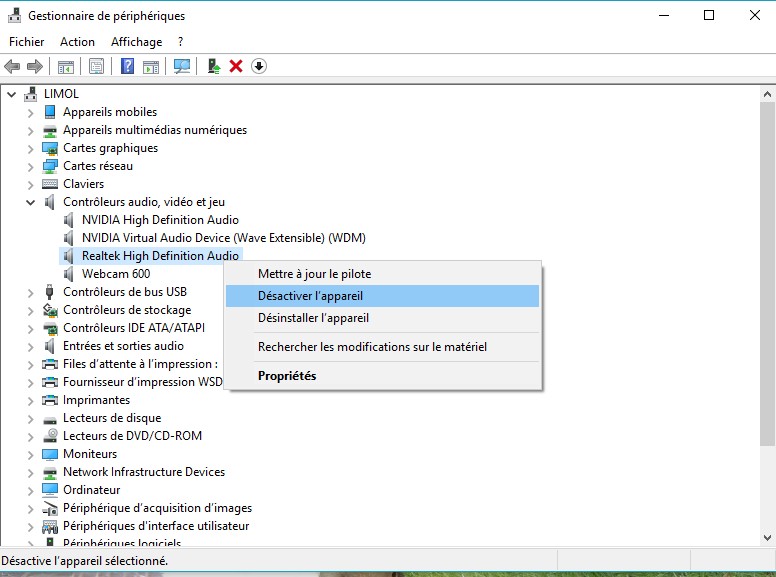Click the Moniteurs monitor icon

(x=50, y=454)
